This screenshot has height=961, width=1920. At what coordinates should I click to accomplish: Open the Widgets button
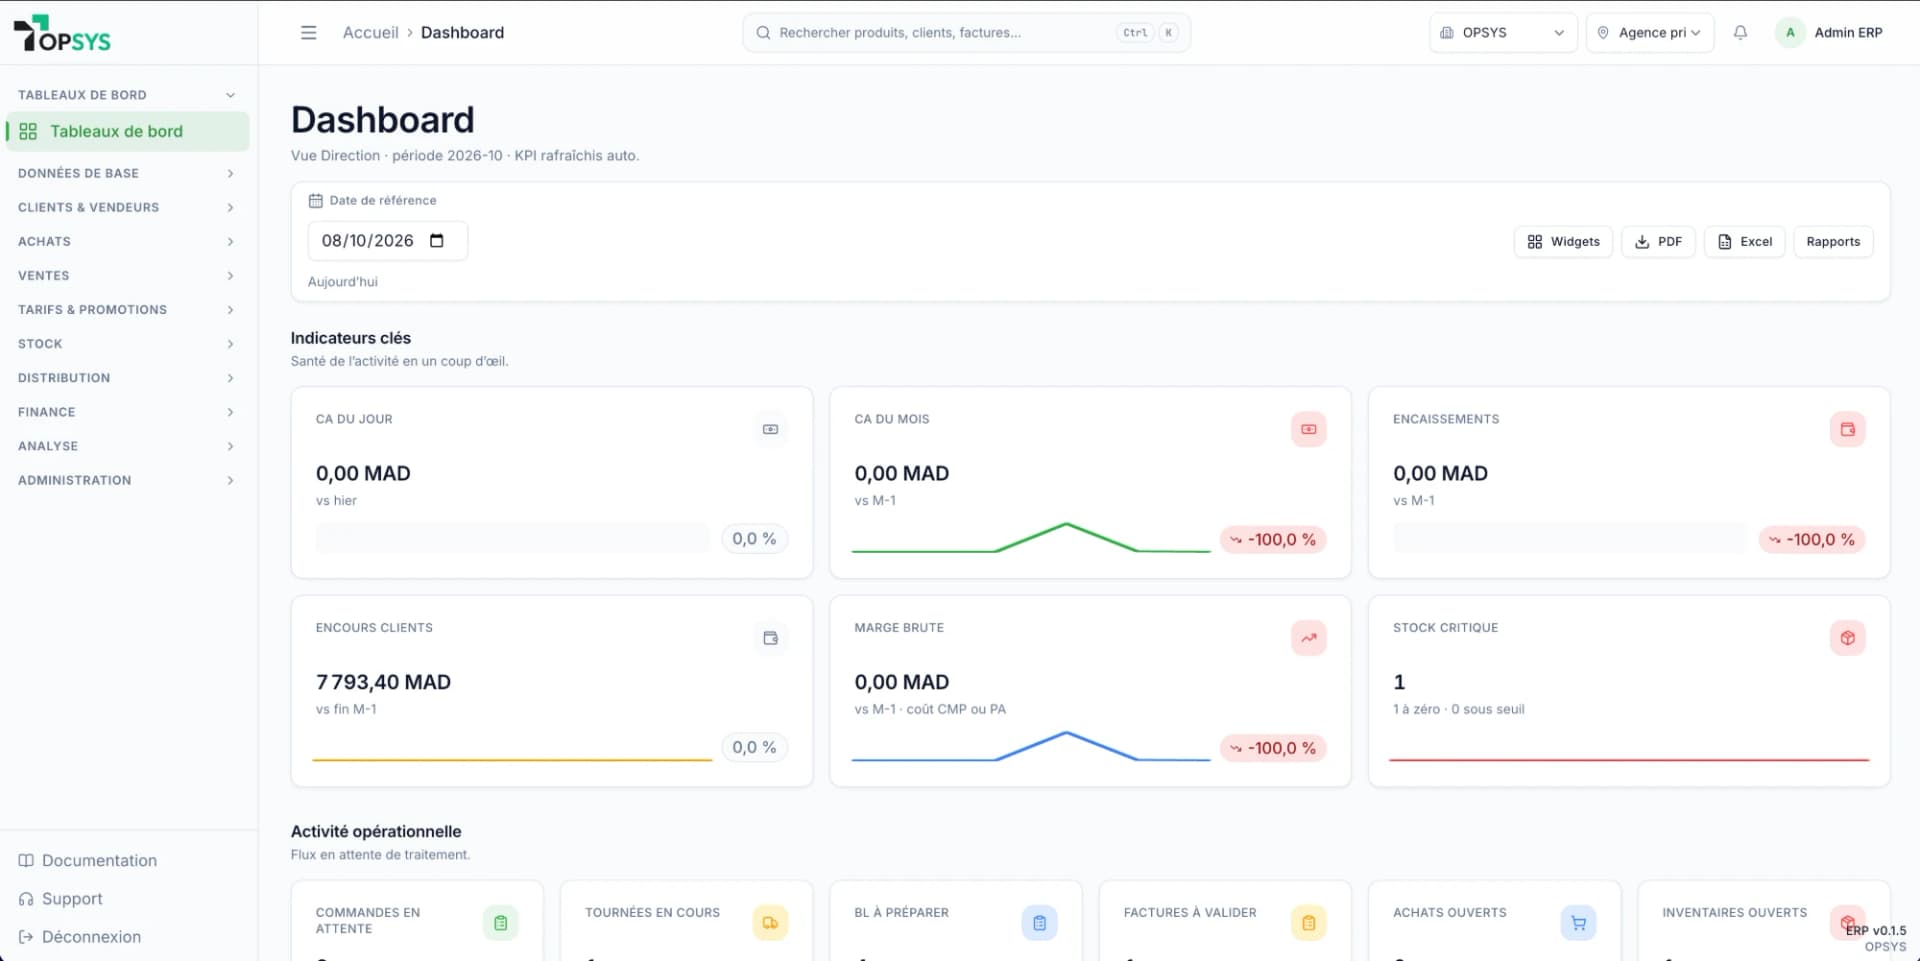point(1563,241)
